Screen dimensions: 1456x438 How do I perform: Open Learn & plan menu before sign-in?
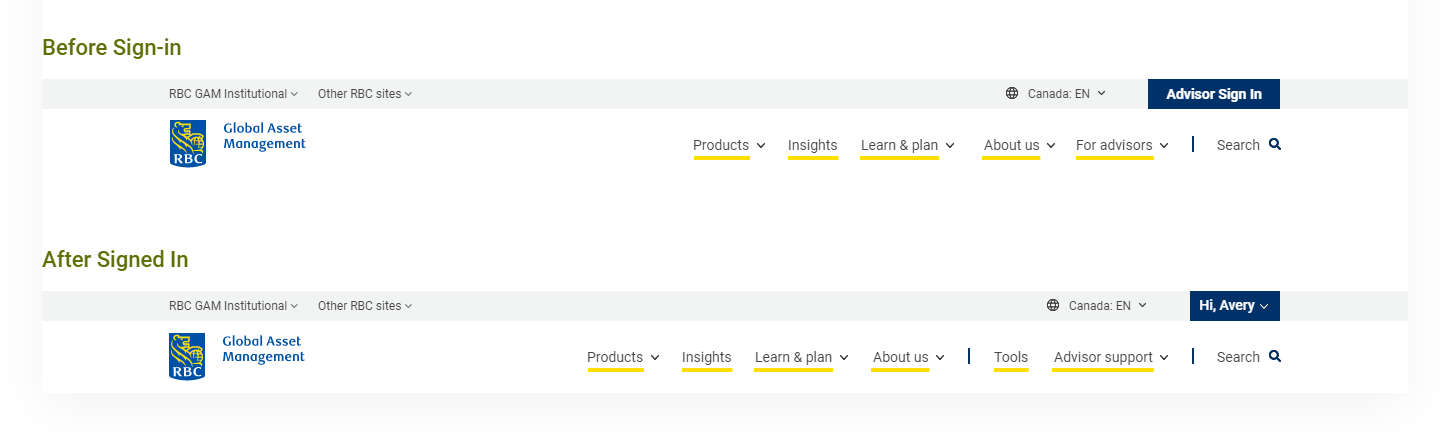coord(908,146)
